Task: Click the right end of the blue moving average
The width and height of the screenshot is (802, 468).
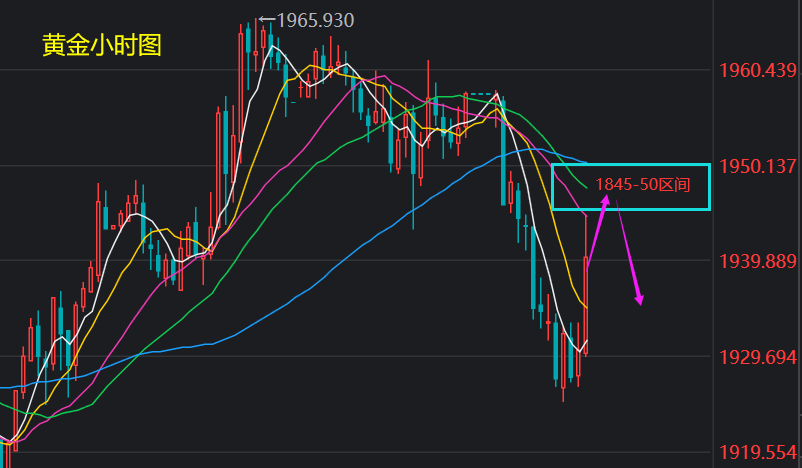Action: (x=588, y=163)
